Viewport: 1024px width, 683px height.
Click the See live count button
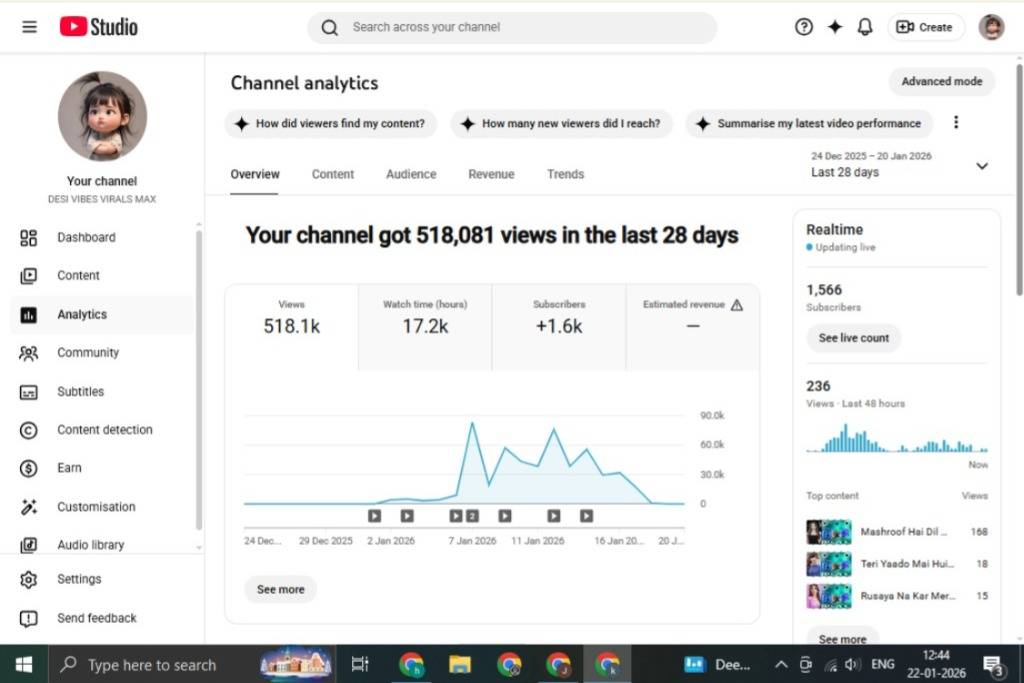(x=853, y=338)
